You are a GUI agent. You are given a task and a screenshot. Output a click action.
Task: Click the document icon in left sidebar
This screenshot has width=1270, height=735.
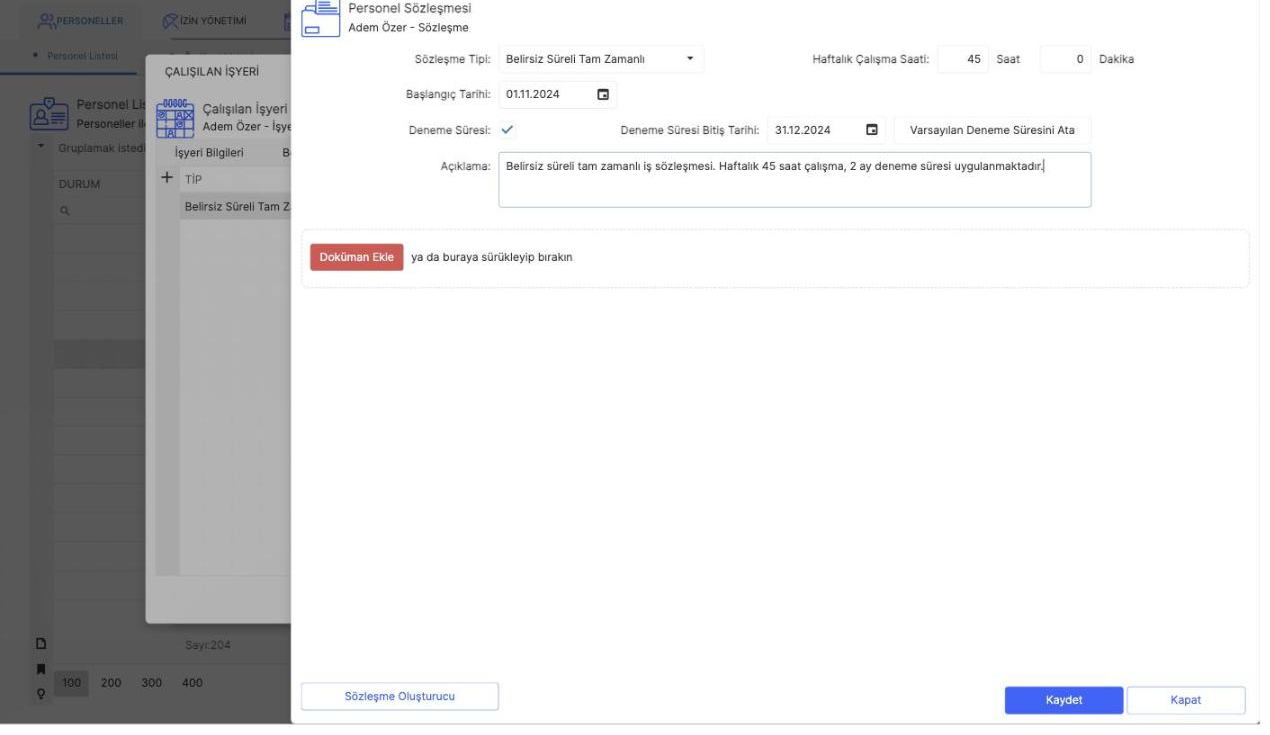coord(41,645)
